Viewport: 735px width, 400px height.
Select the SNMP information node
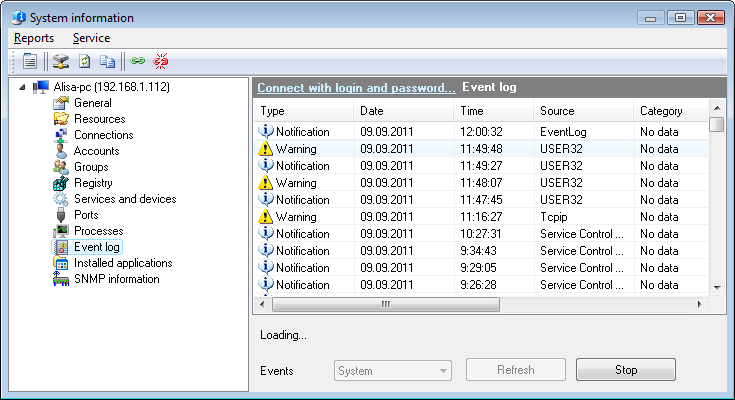[x=116, y=279]
